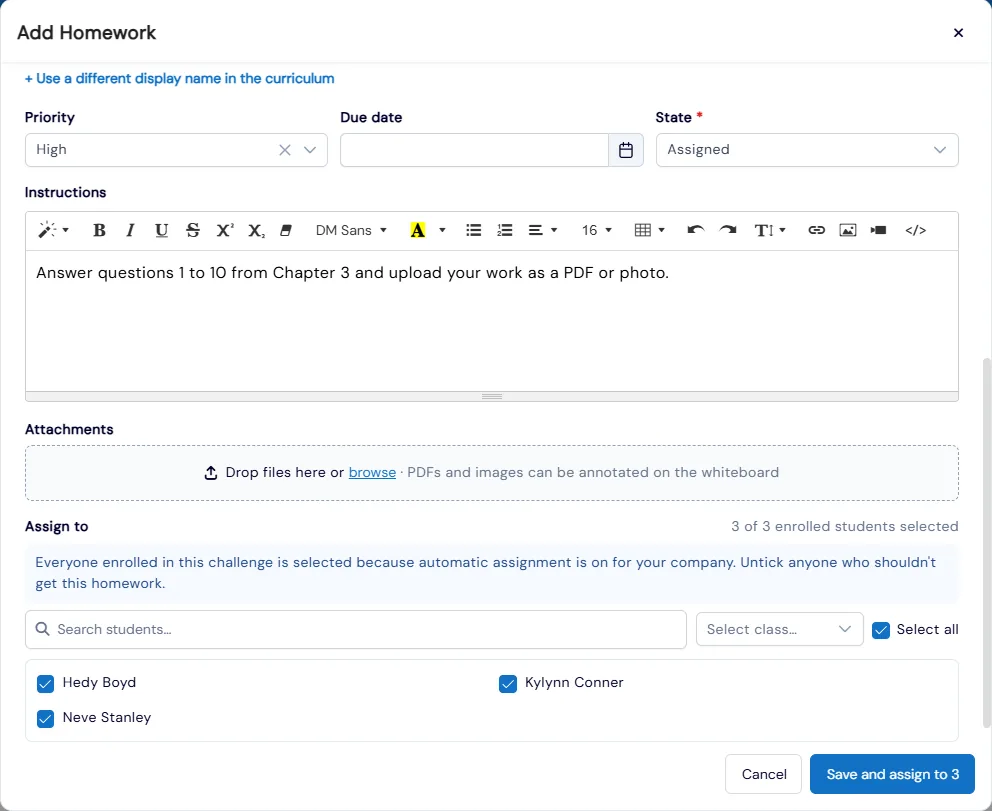Undo the last edit
The image size is (992, 811).
click(x=696, y=230)
